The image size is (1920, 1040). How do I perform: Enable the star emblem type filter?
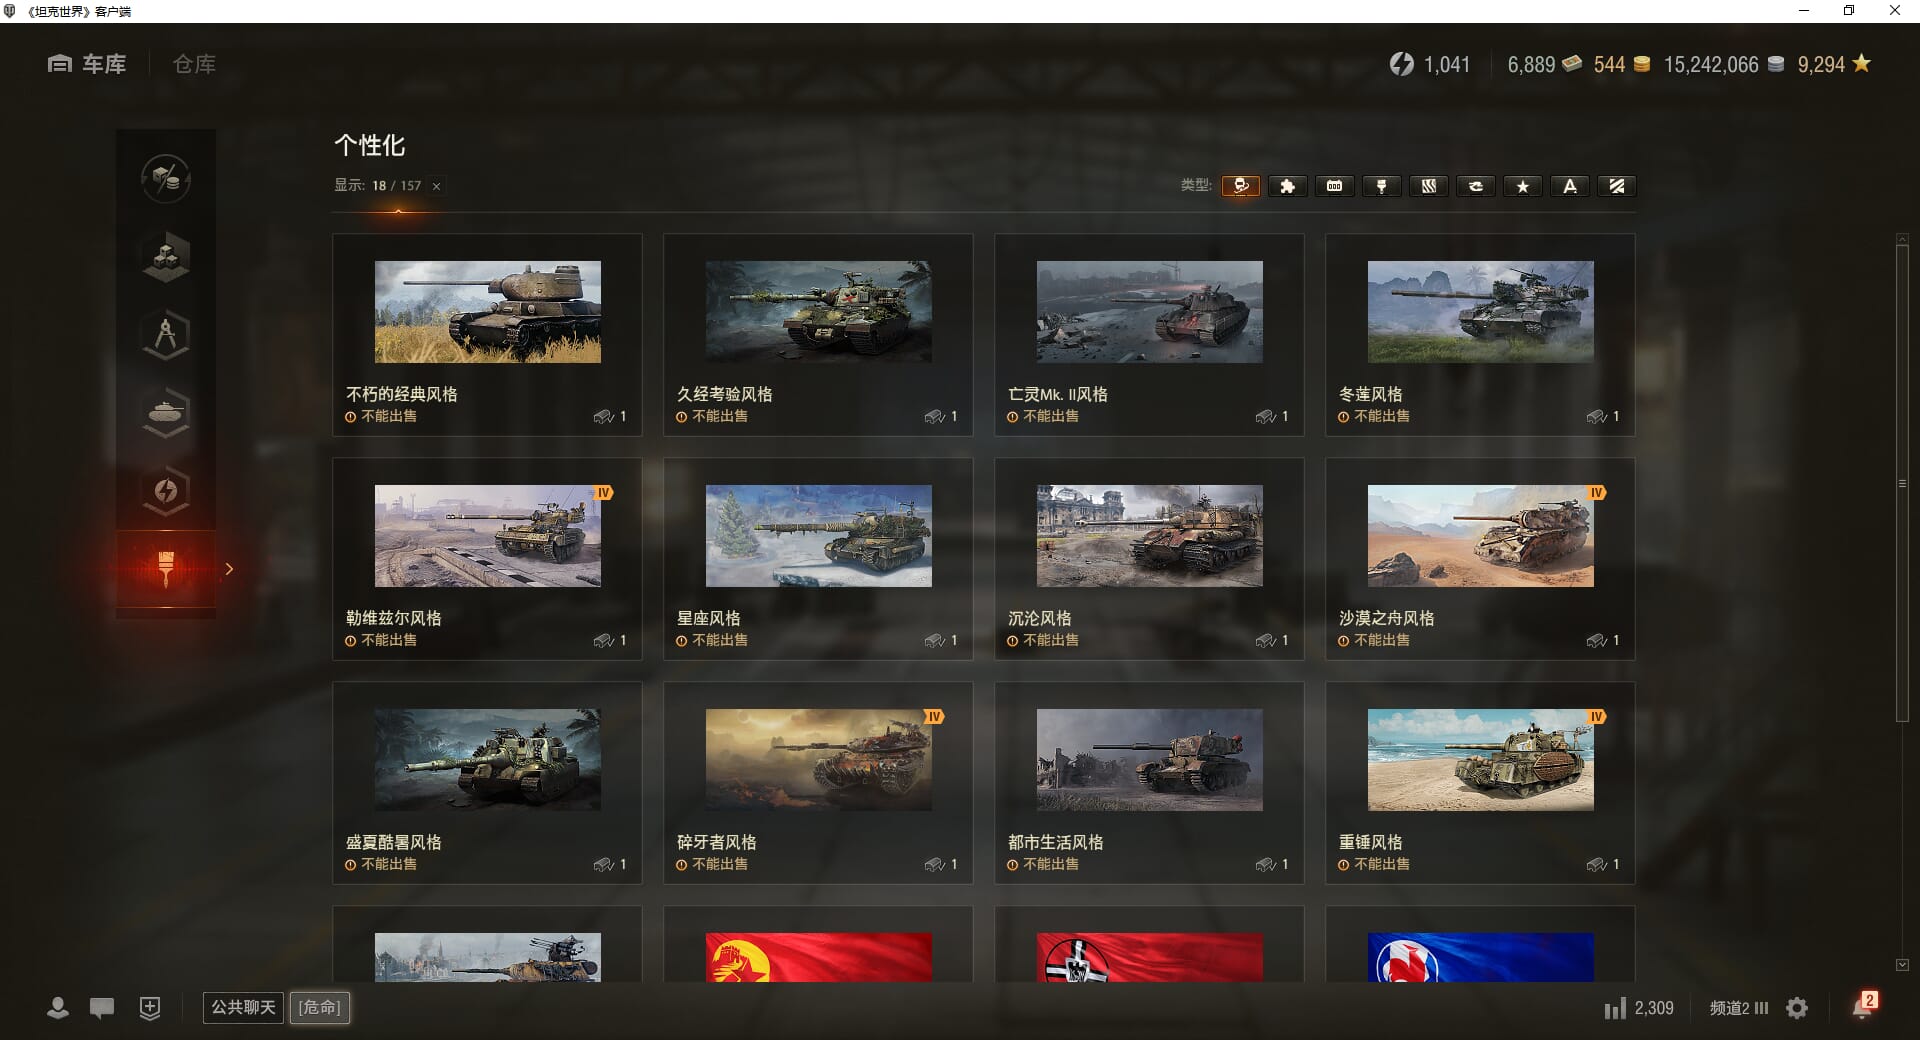(x=1522, y=186)
